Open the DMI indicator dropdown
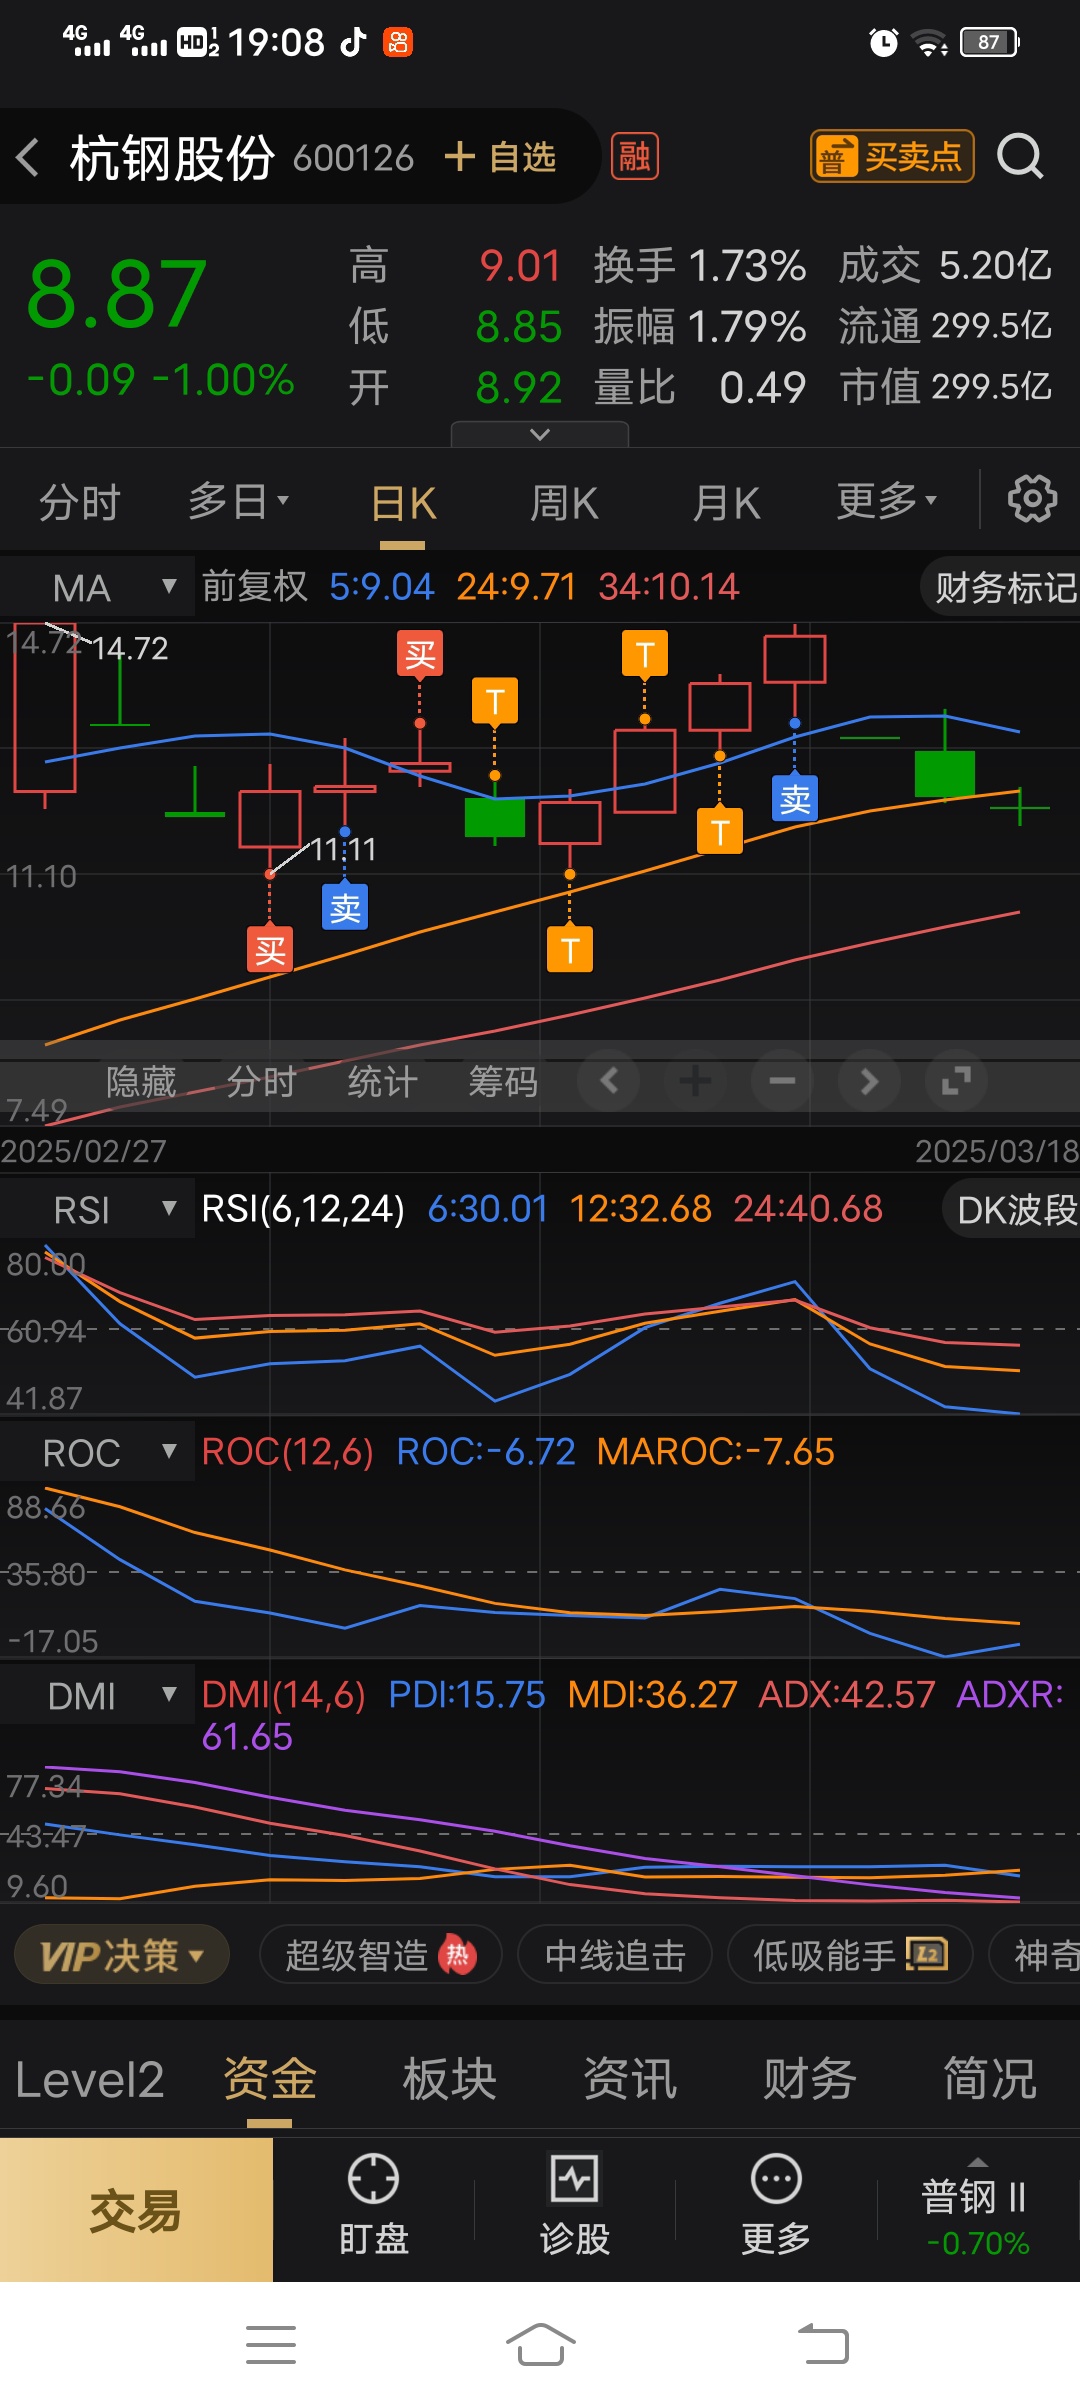1080x2408 pixels. (97, 1696)
